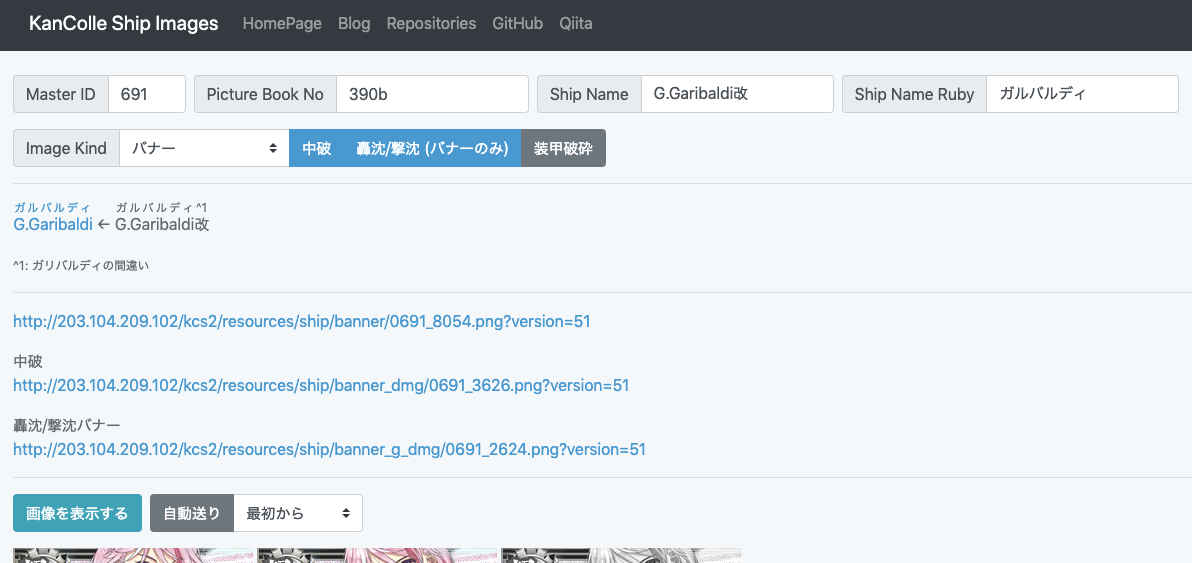The width and height of the screenshot is (1192, 563).
Task: Click the 自動送り button
Action: (192, 513)
